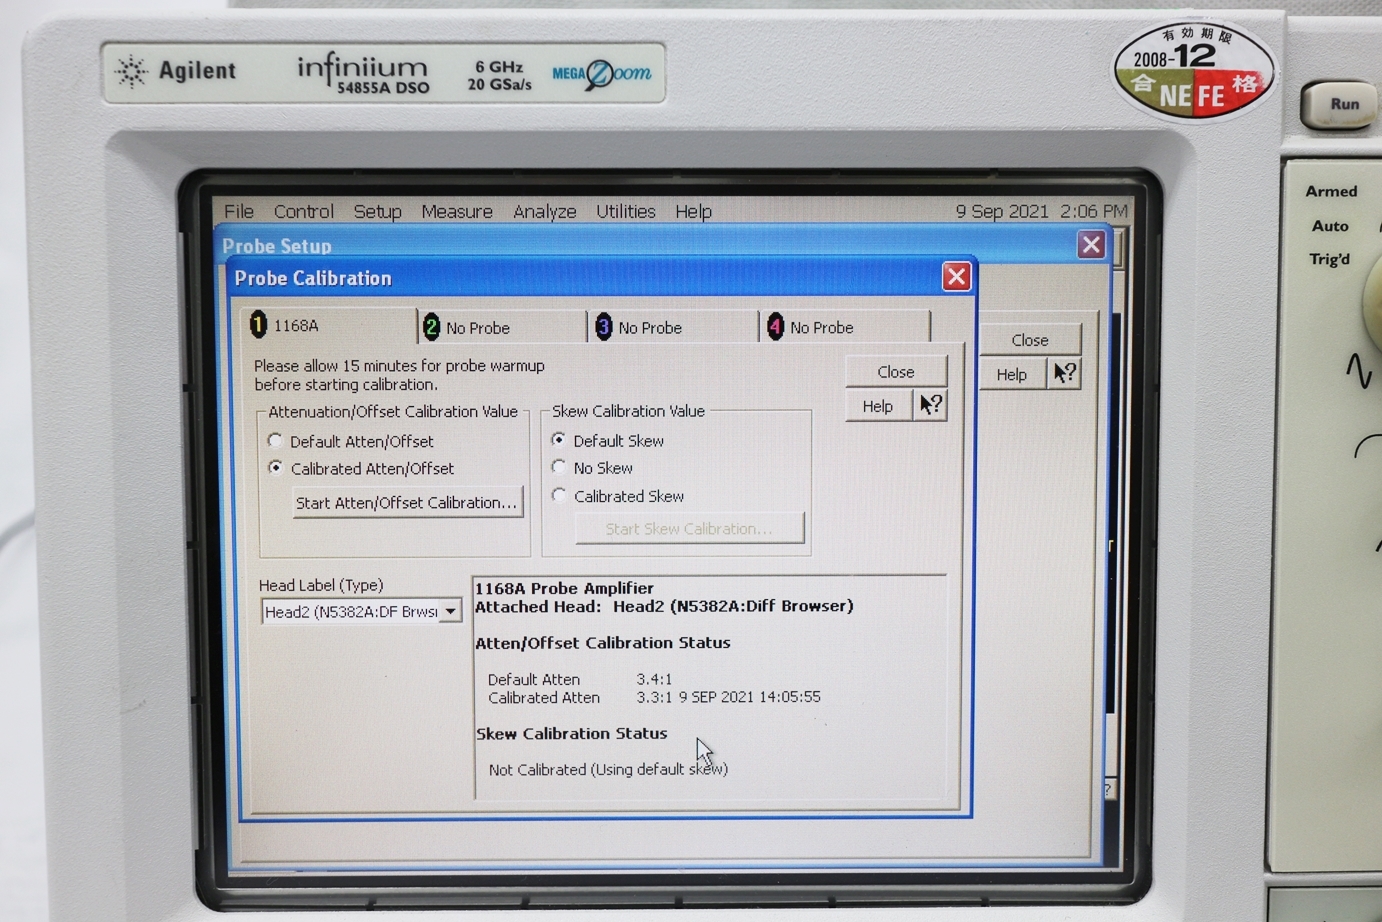Click context help arrow icon in Probe Calibration

coord(930,405)
